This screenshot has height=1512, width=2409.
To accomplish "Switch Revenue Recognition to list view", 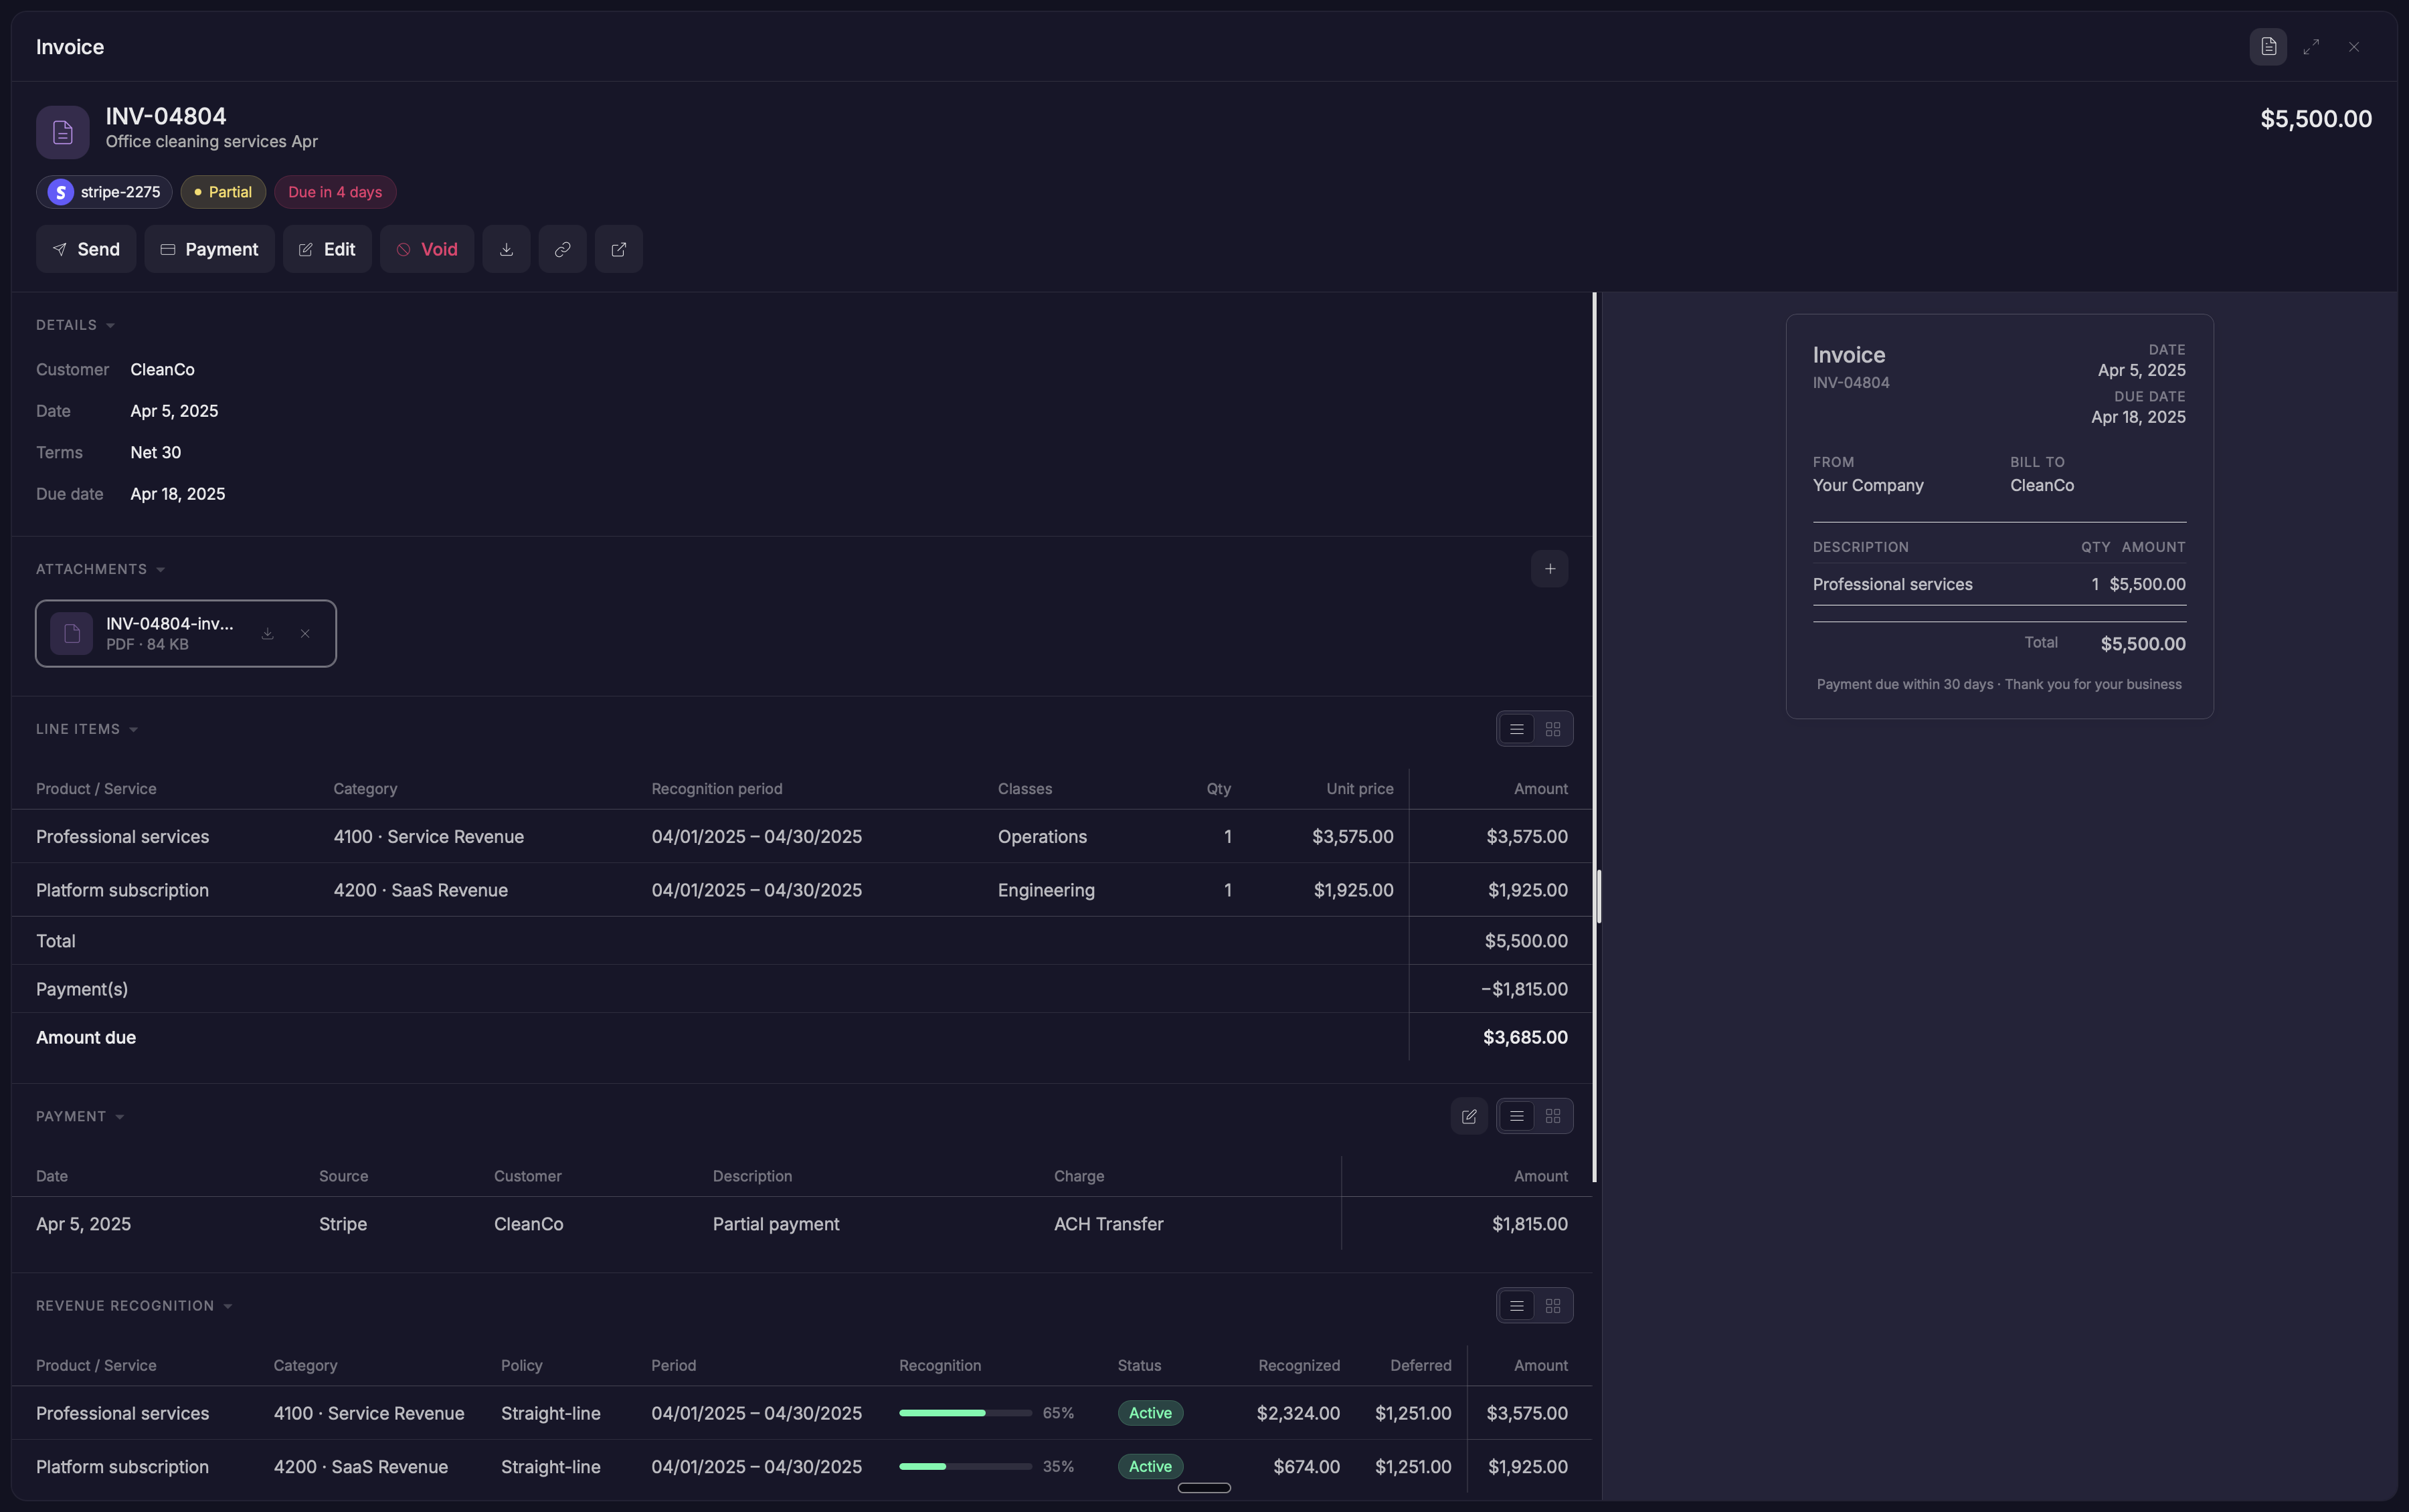I will pyautogui.click(x=1516, y=1306).
